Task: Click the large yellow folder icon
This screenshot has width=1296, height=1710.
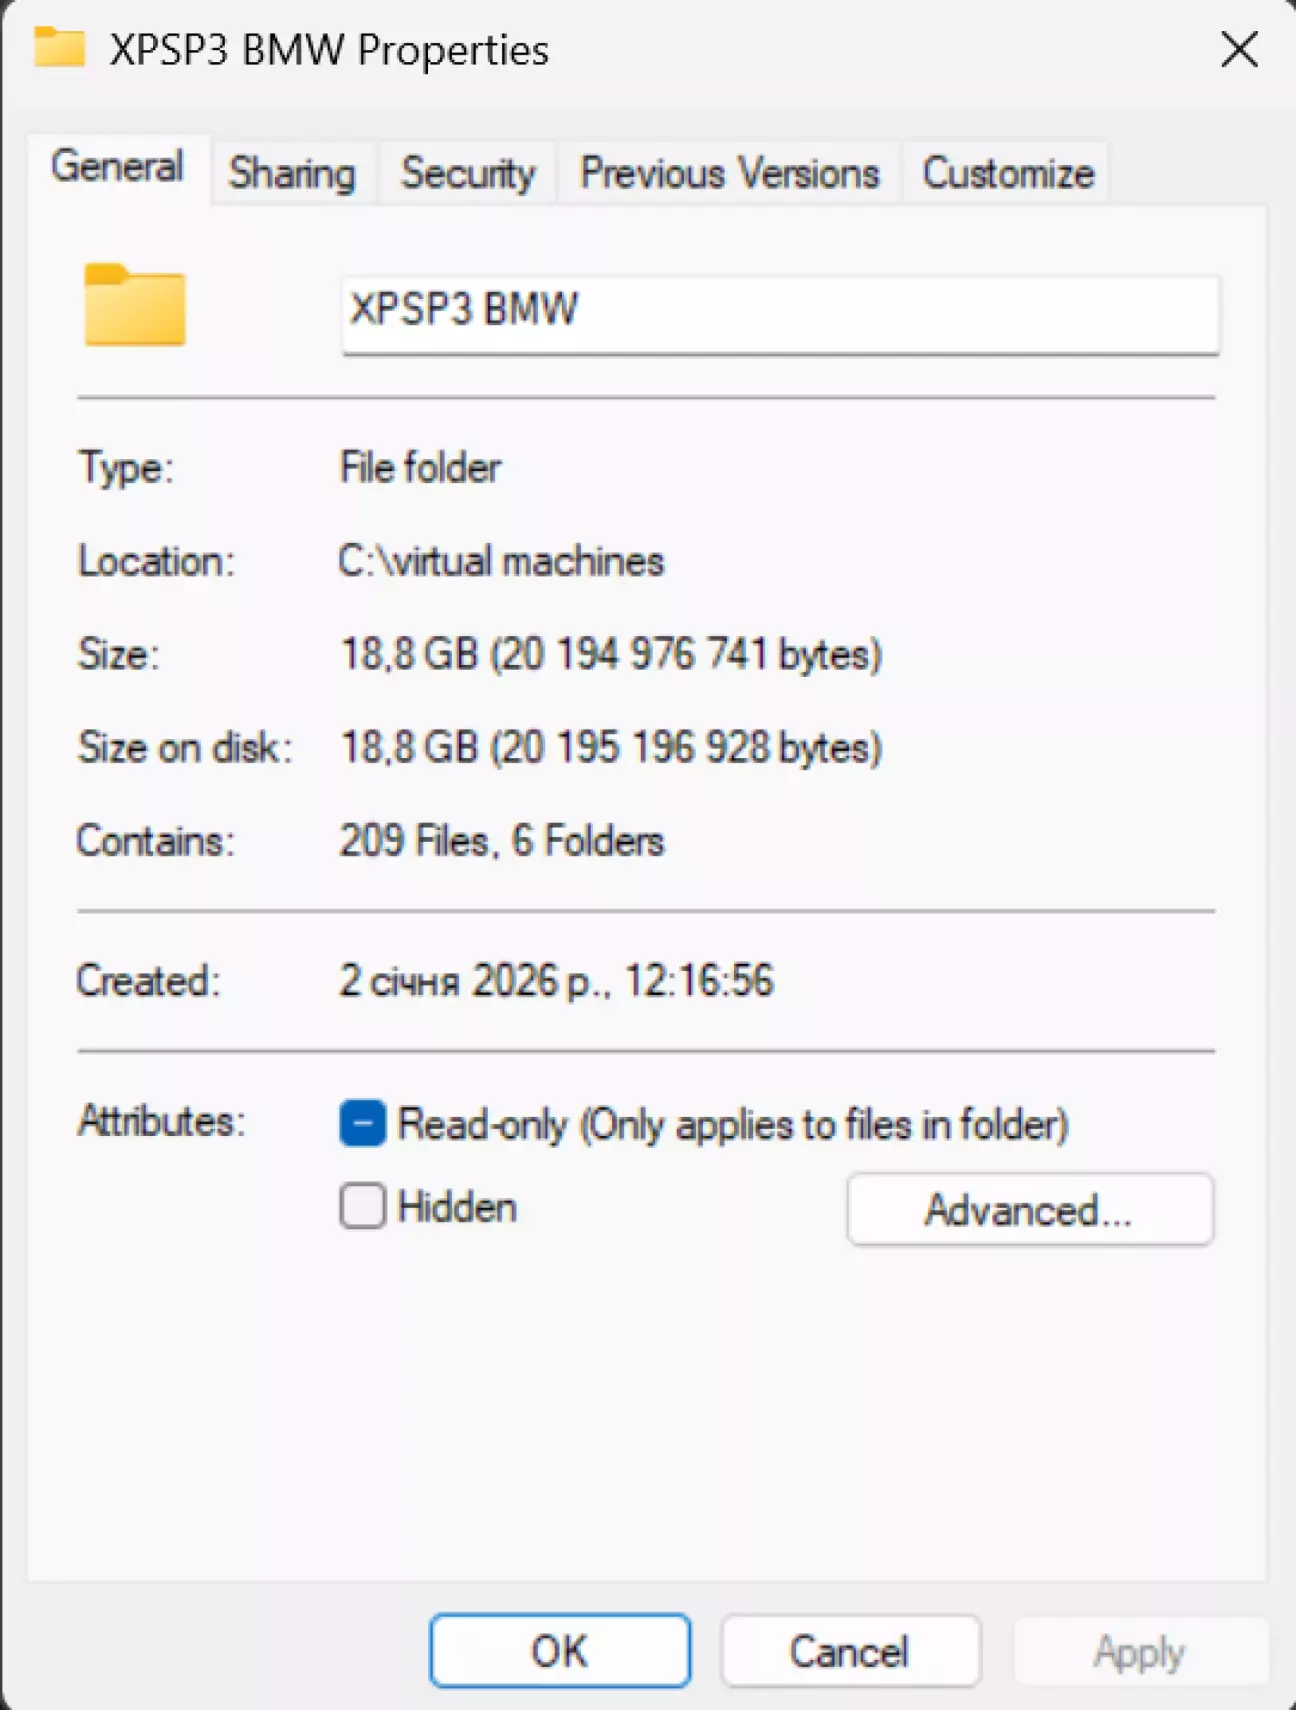Action: [x=135, y=305]
